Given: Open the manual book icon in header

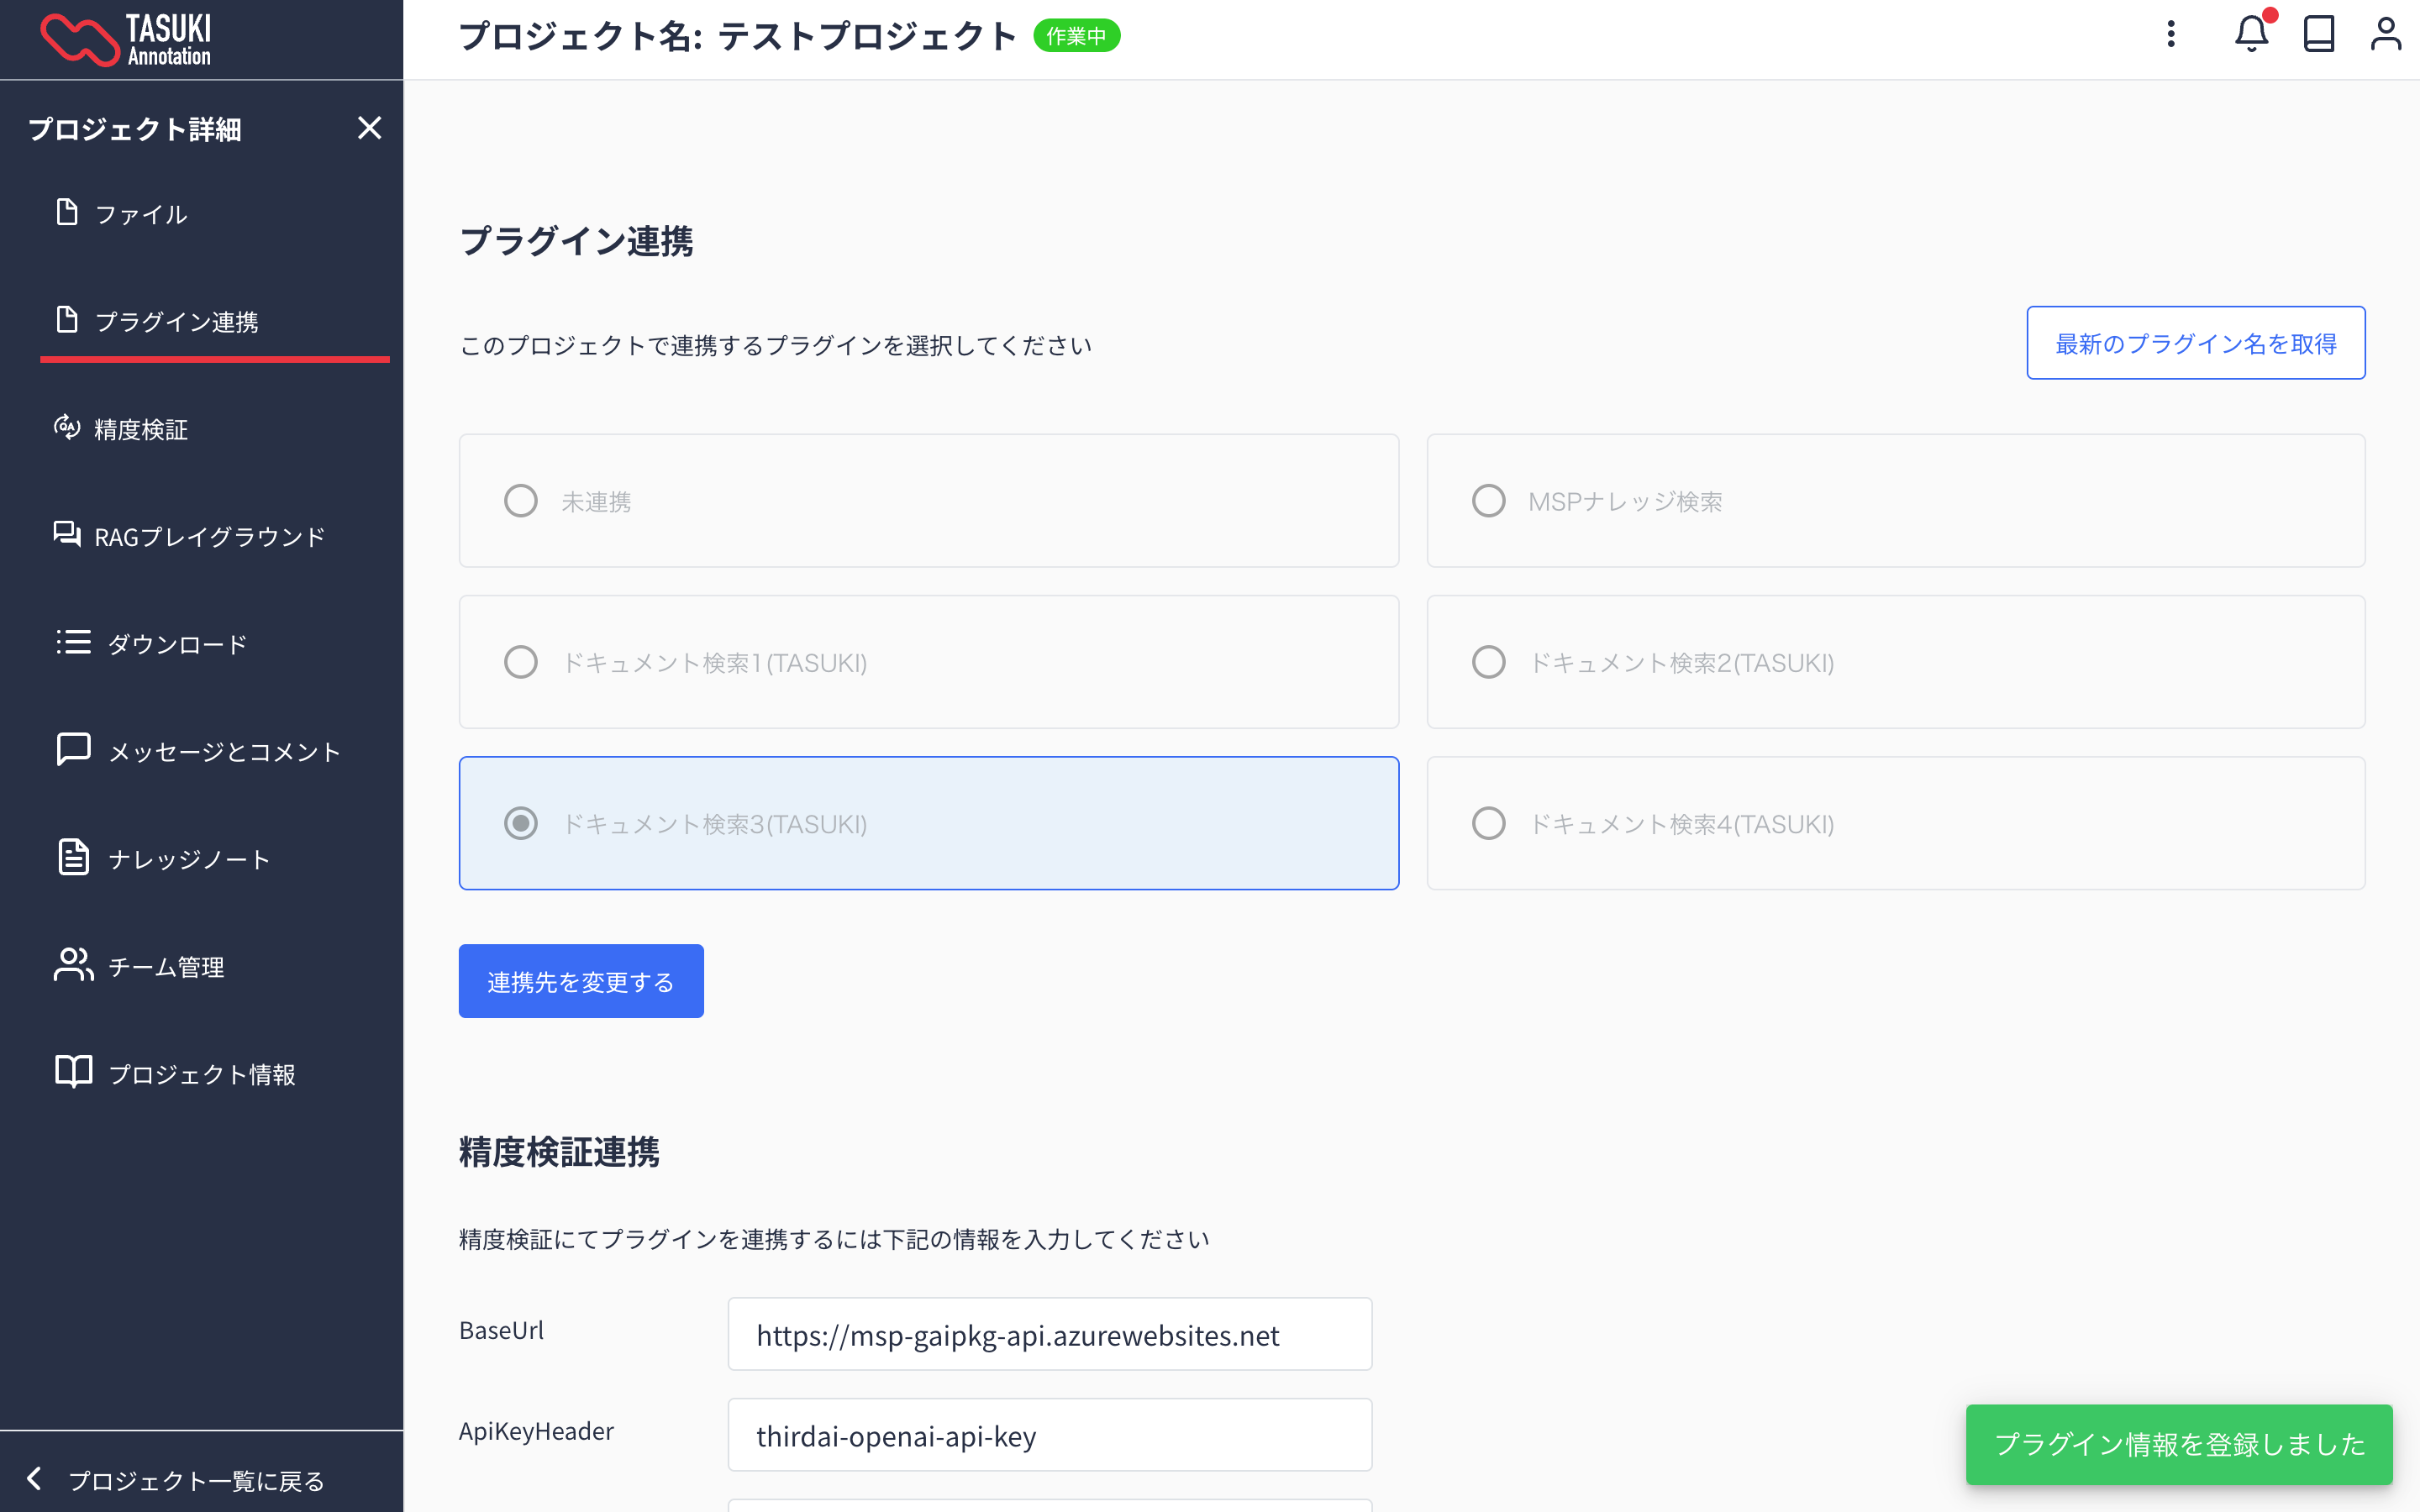Looking at the screenshot, I should [x=2318, y=35].
